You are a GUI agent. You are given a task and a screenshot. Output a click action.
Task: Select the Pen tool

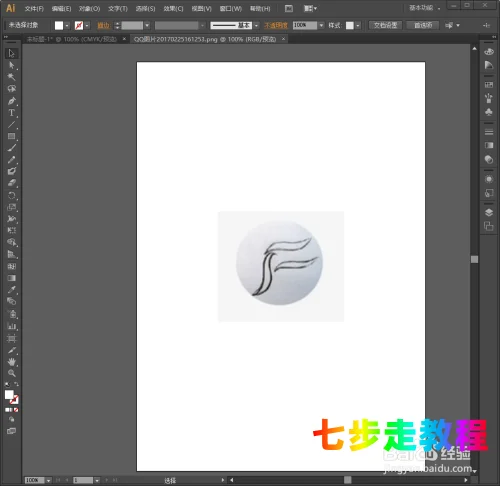[x=11, y=101]
